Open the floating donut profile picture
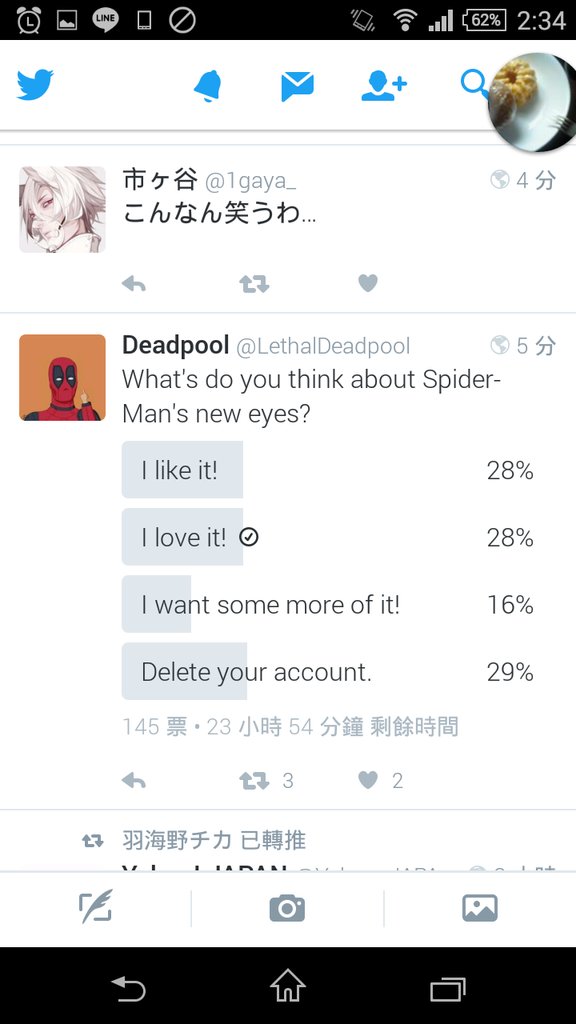 coord(532,103)
